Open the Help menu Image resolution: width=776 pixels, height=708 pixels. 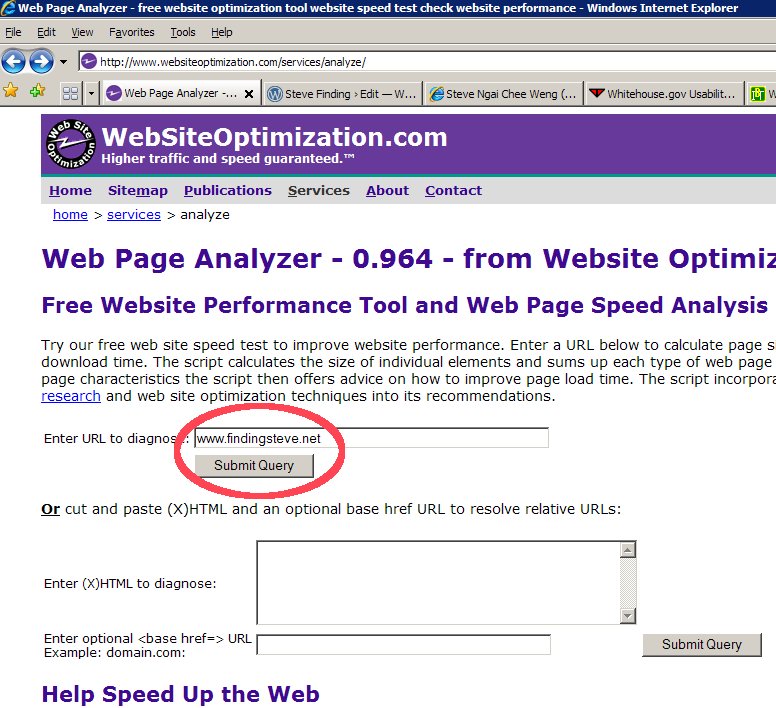221,32
